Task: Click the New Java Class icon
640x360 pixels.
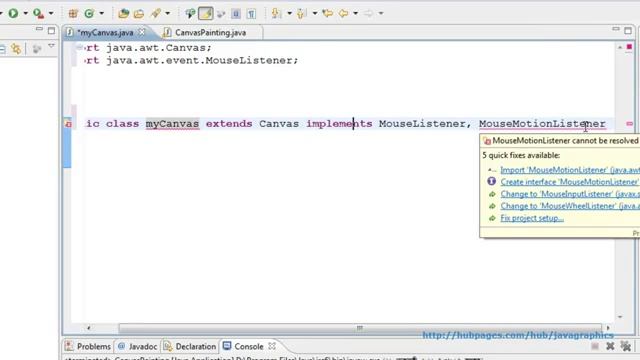Action: (89, 13)
